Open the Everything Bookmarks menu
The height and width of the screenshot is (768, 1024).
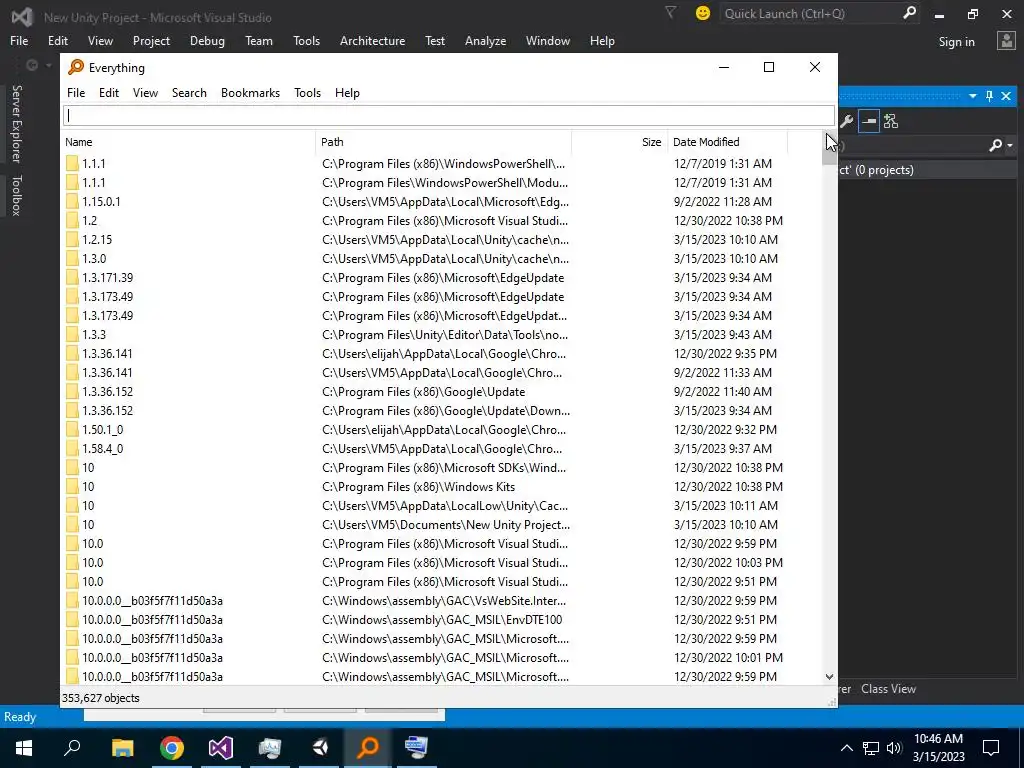[250, 93]
